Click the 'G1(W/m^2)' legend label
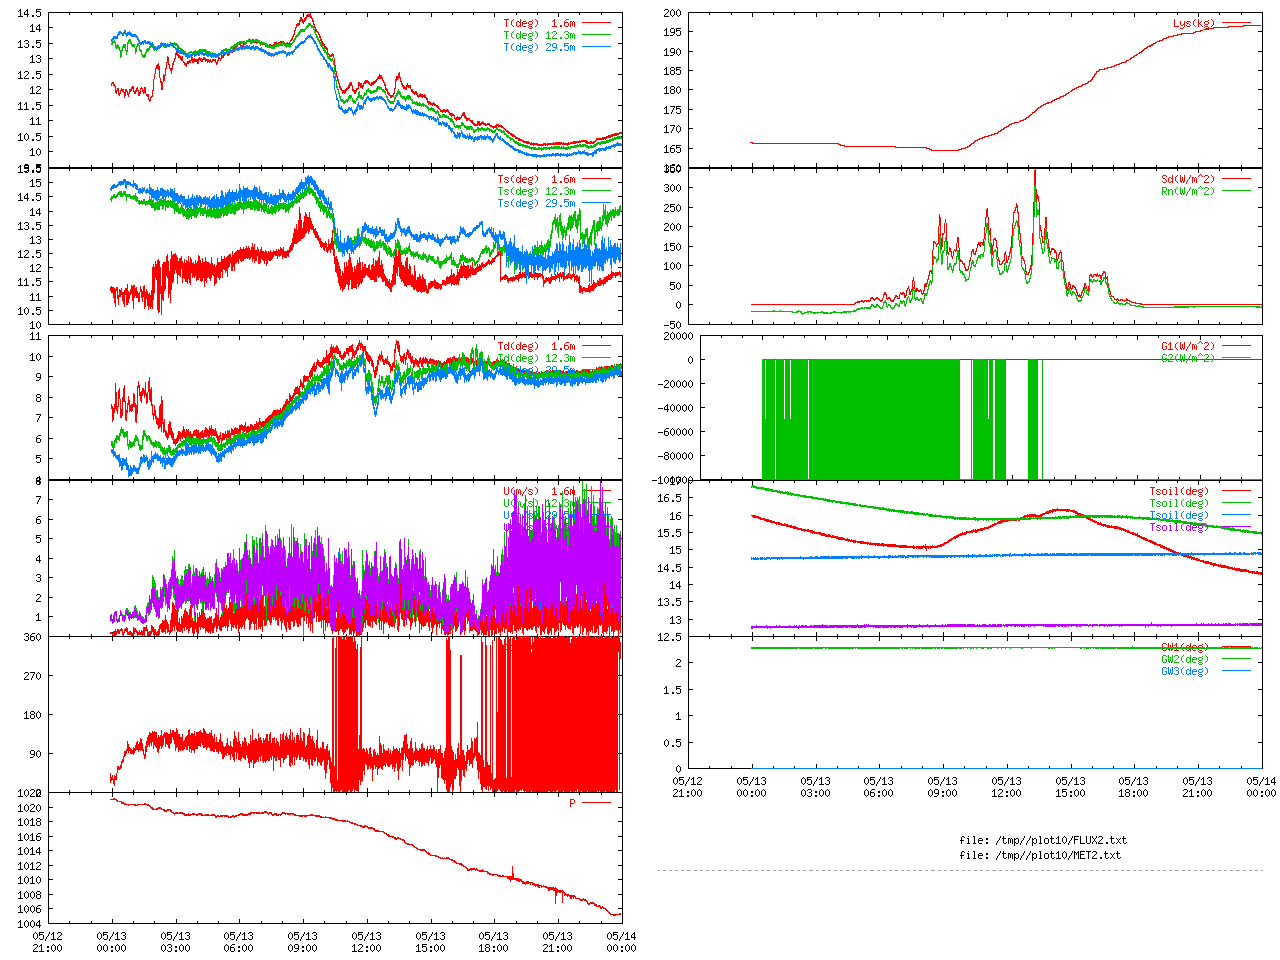1280x960 pixels. coord(1189,346)
